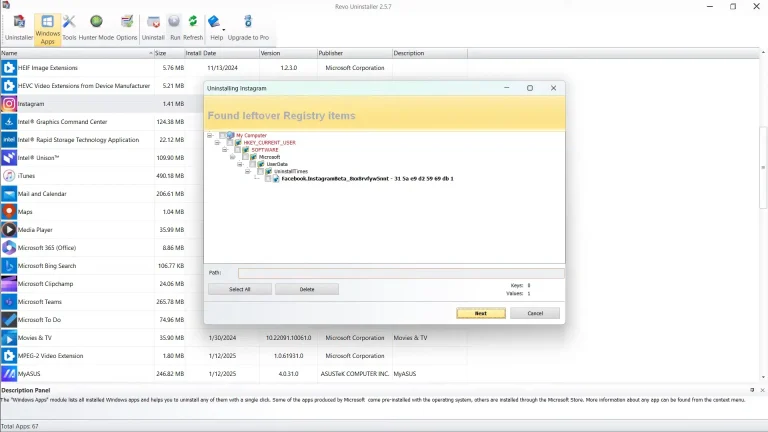Sort apps by the Version column header

click(x=288, y=53)
